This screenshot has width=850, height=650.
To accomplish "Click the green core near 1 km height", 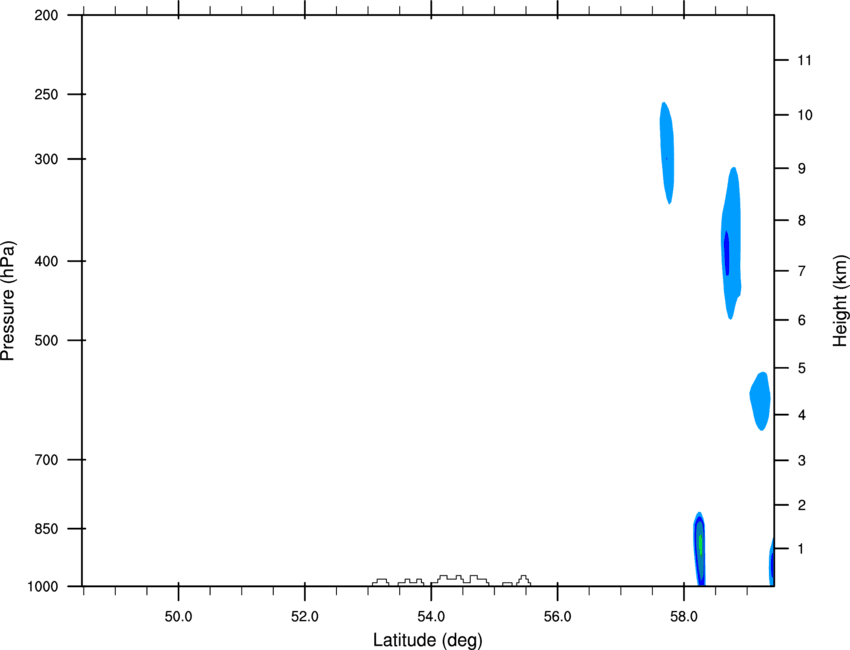I will [x=700, y=544].
